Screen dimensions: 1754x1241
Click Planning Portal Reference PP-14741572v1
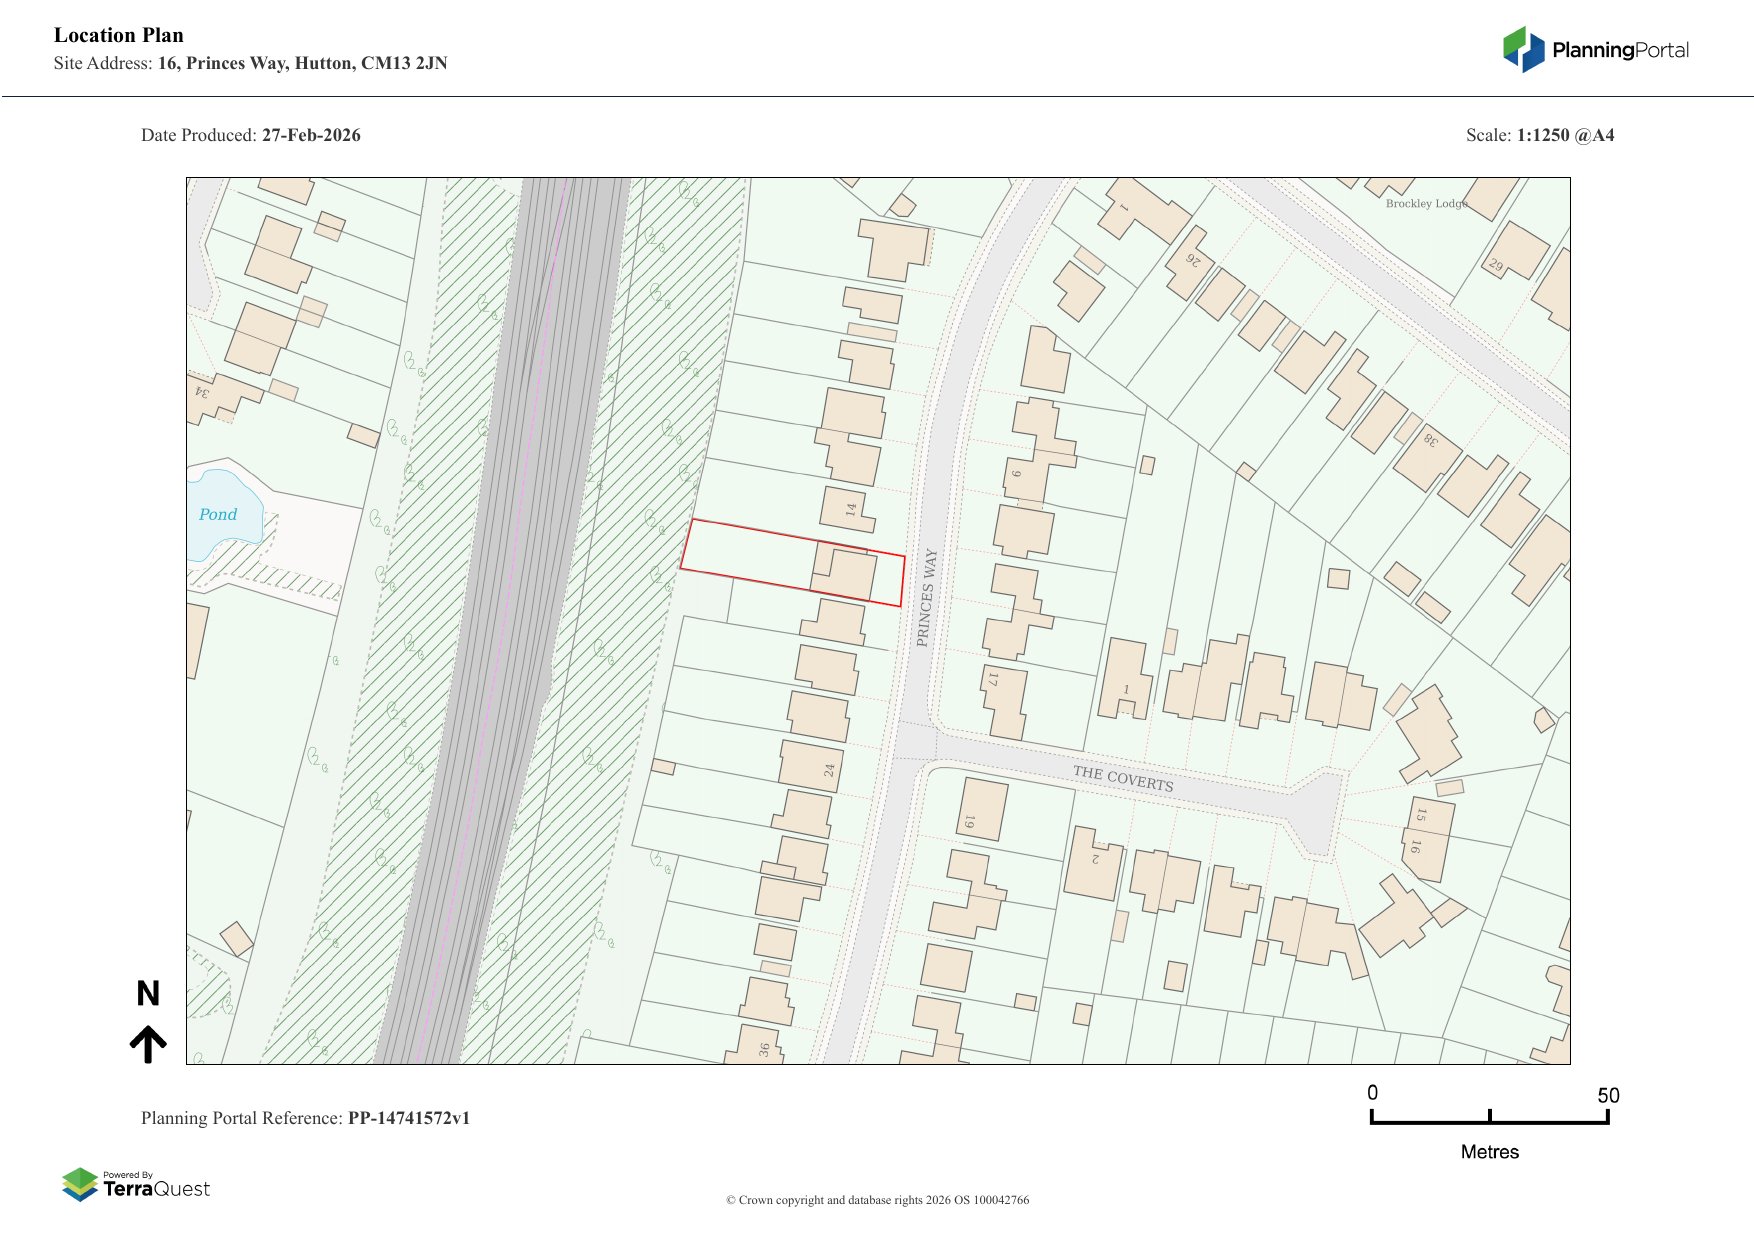pyautogui.click(x=305, y=1118)
